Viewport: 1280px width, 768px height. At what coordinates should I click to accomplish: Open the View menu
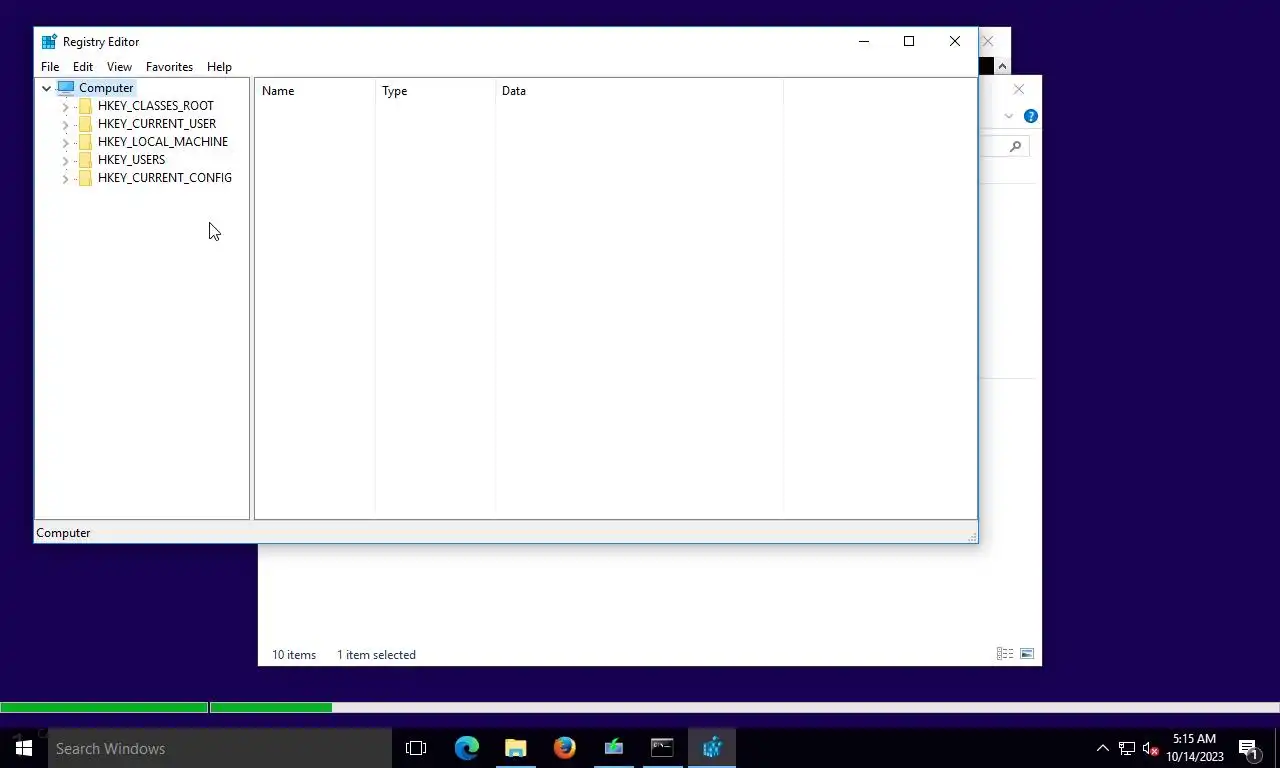pos(119,67)
